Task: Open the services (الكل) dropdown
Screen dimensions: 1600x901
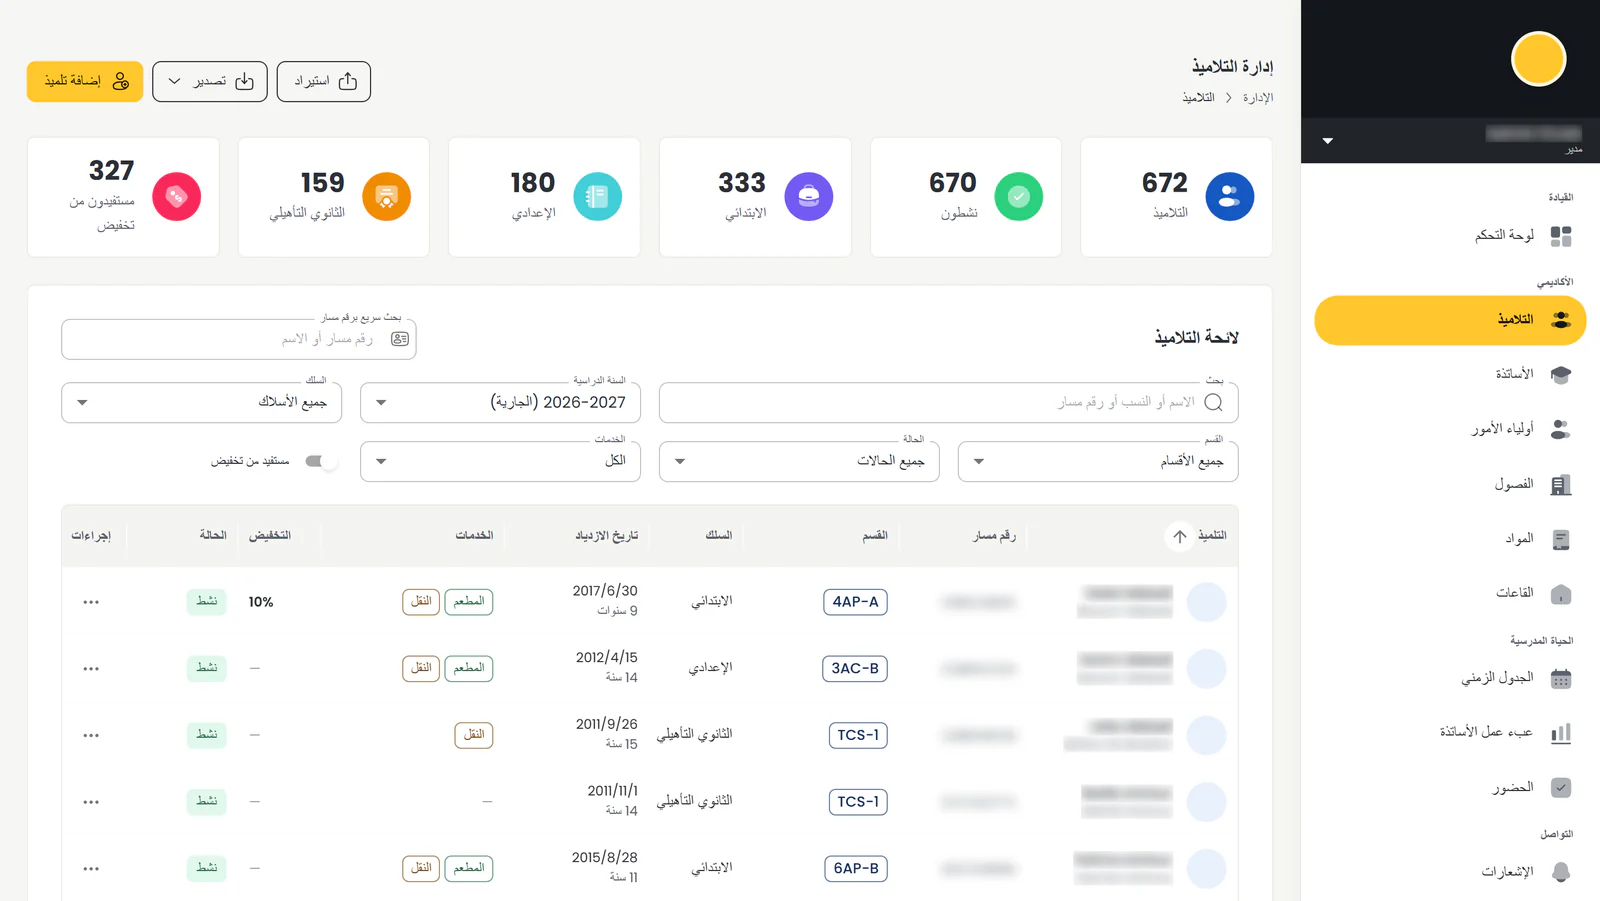Action: pyautogui.click(x=500, y=461)
